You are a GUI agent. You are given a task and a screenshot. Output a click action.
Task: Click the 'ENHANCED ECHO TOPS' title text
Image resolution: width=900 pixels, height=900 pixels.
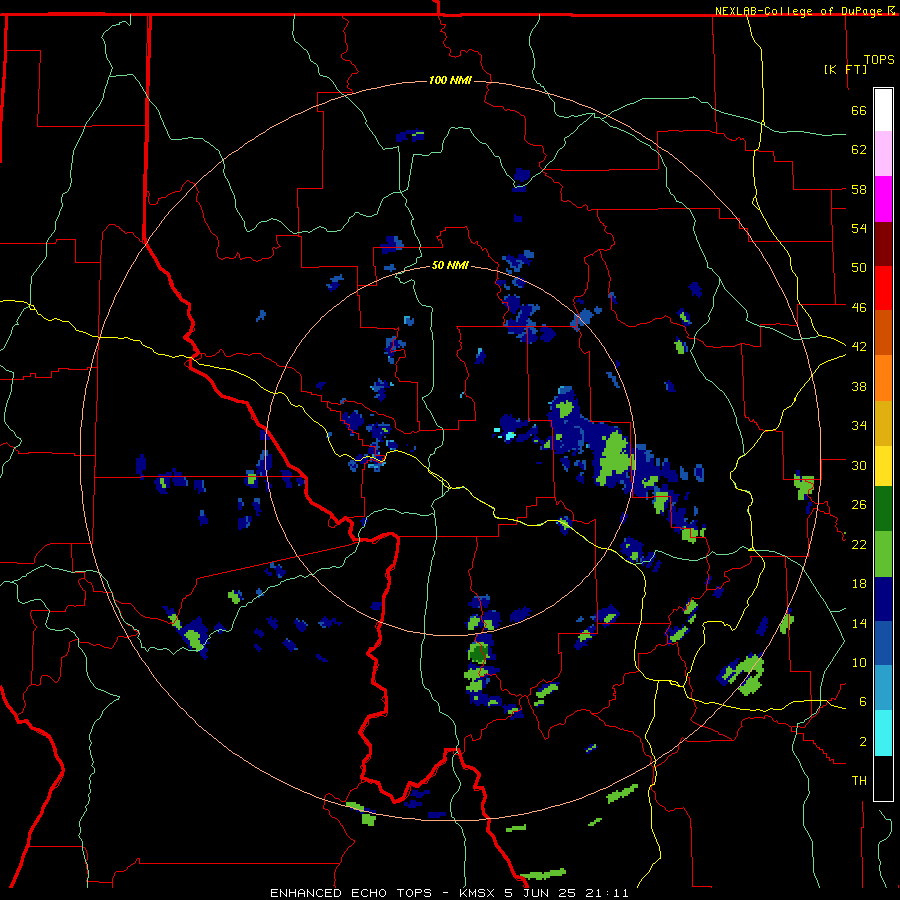[x=350, y=893]
